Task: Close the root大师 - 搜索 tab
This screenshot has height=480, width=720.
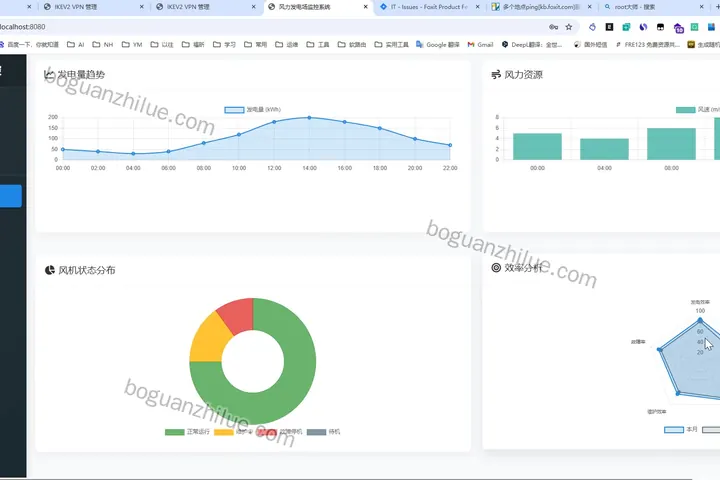Action: click(702, 7)
